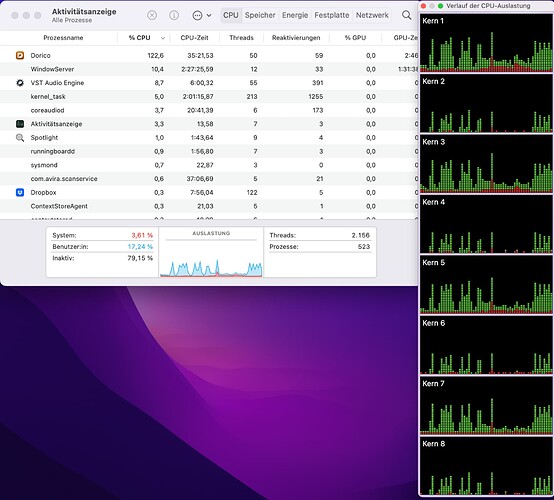Select the Spotlight magnifier icon

pos(20,137)
